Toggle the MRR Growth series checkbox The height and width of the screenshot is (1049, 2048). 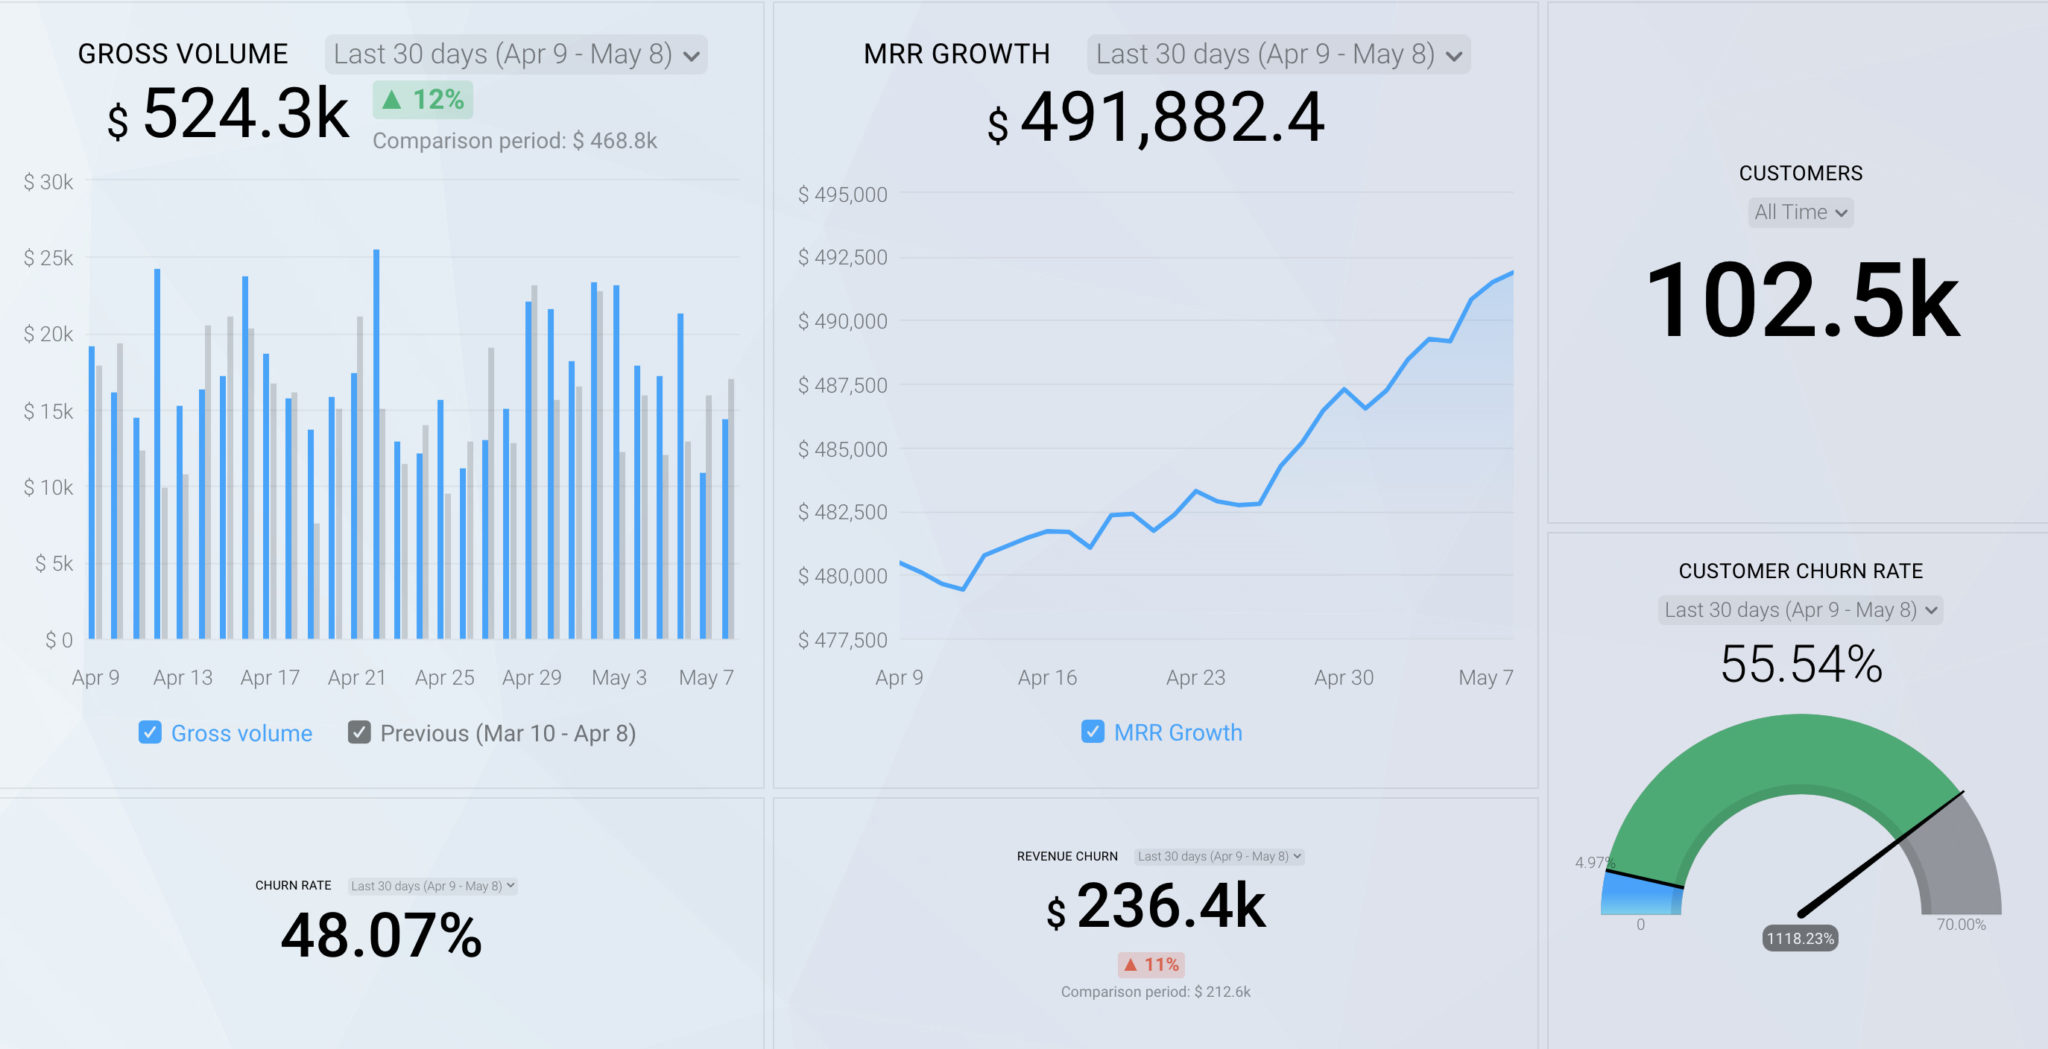coord(1091,732)
